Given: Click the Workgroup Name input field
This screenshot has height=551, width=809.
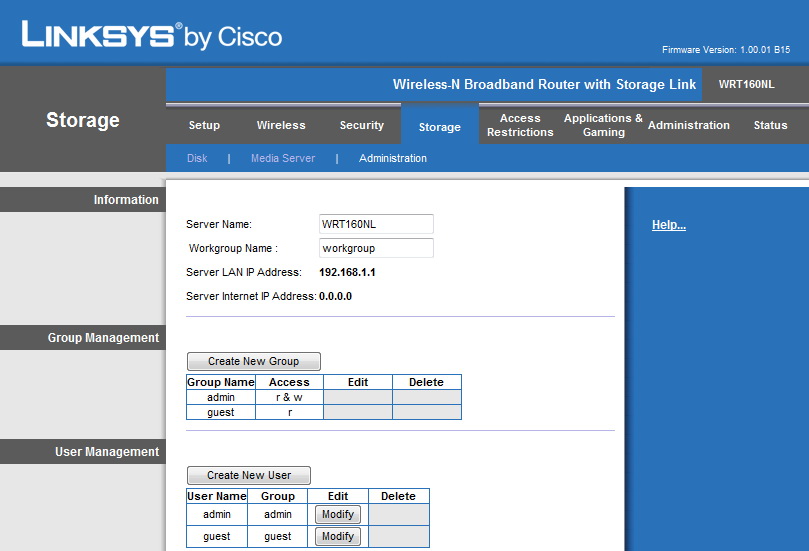Looking at the screenshot, I should (376, 248).
